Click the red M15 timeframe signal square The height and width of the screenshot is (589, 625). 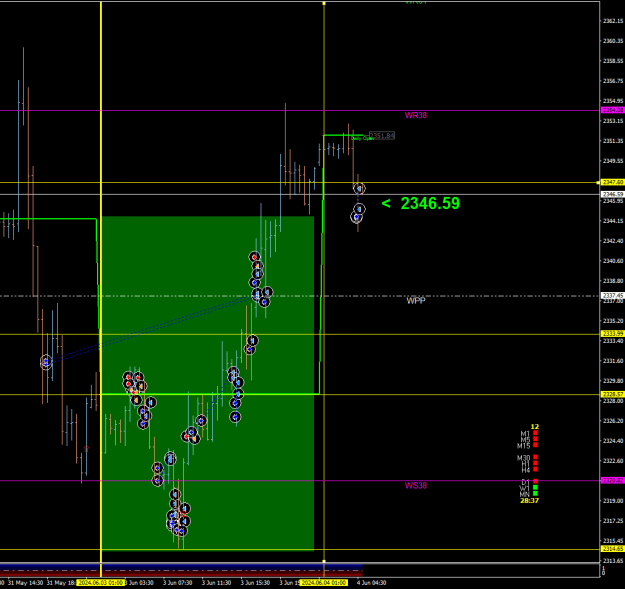coord(535,445)
